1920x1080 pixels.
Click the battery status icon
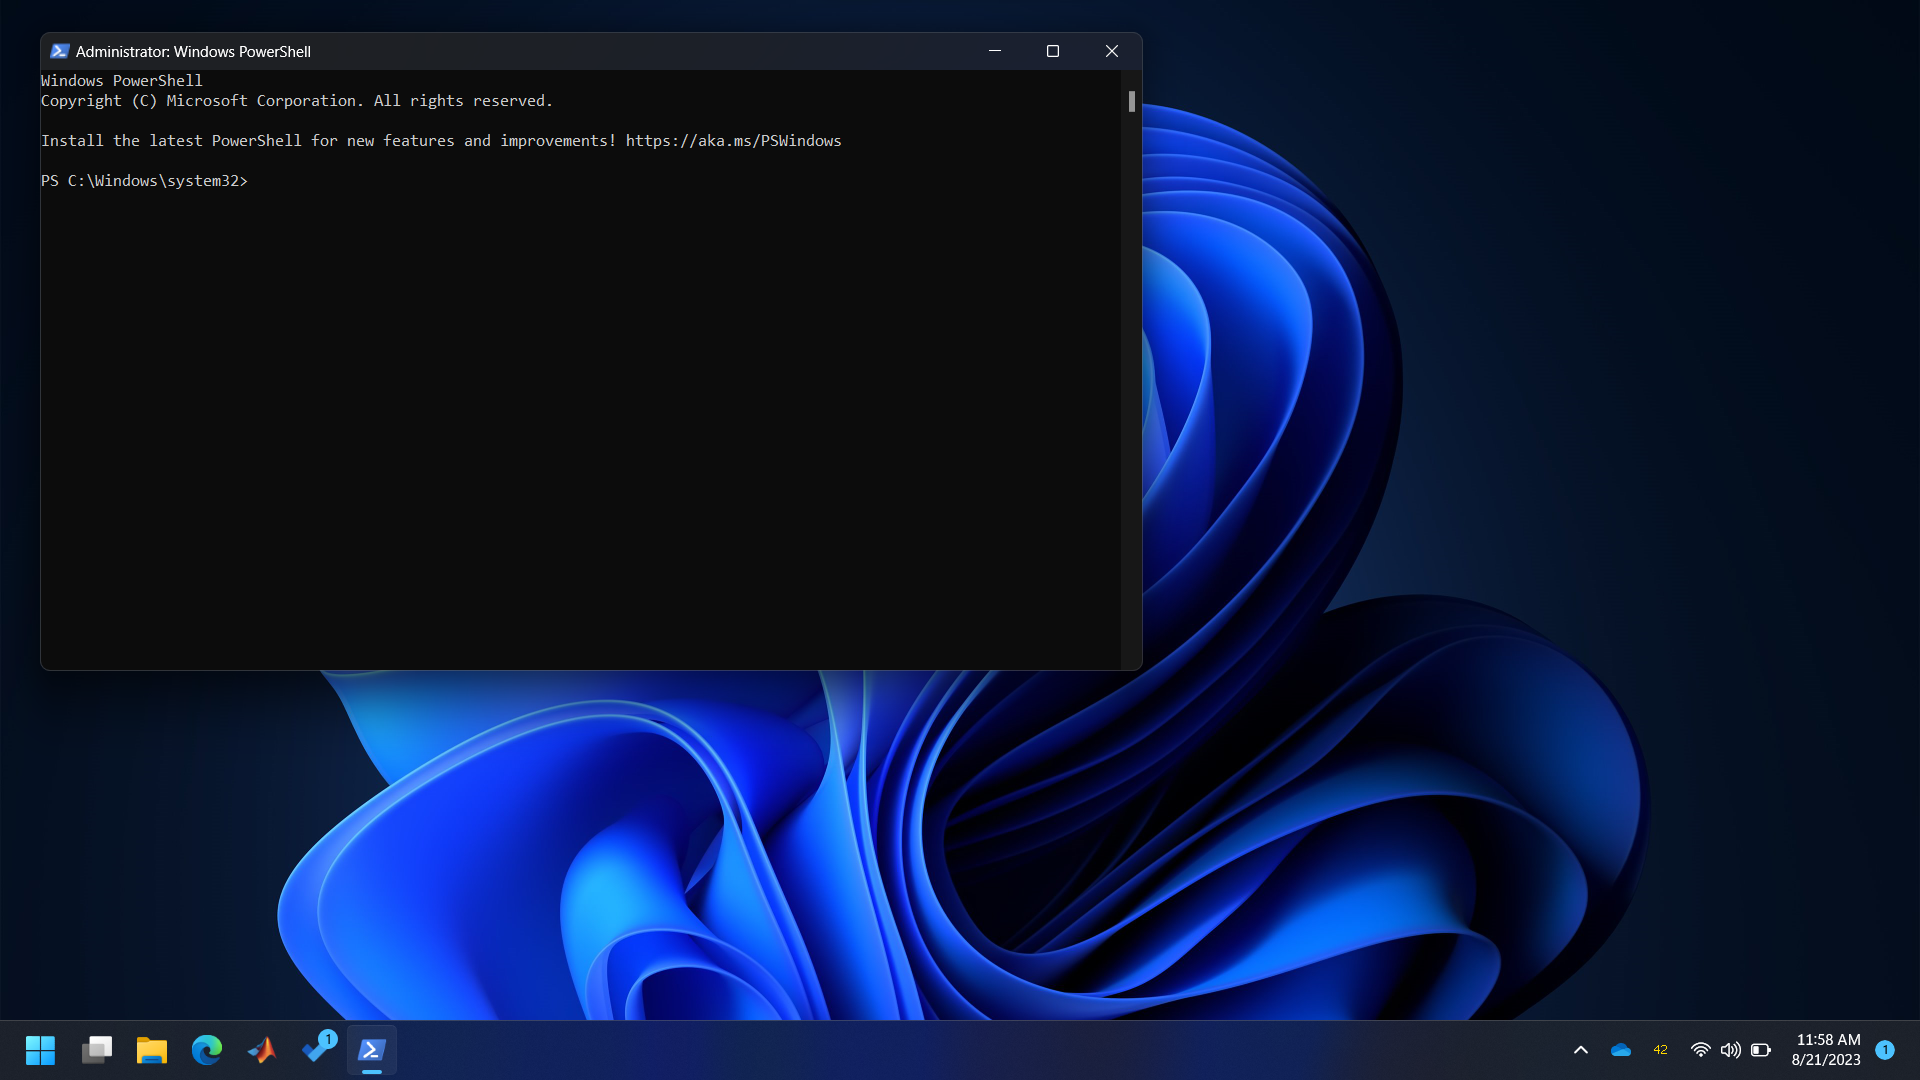tap(1761, 1050)
